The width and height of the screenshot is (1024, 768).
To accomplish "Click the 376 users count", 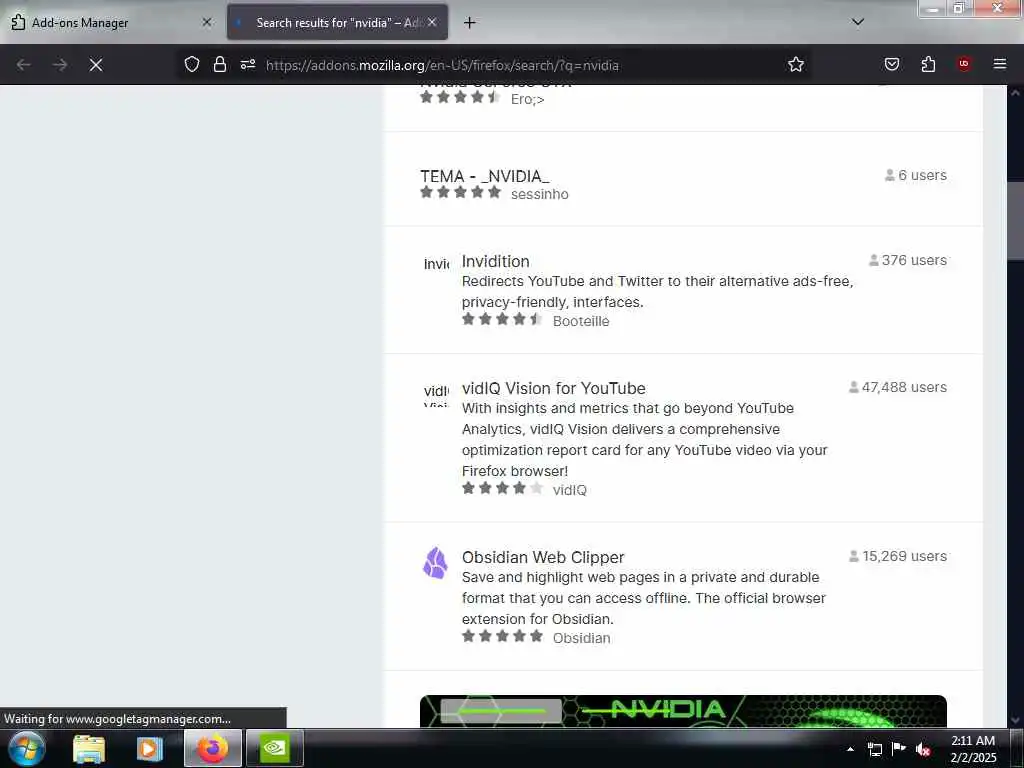I will 907,260.
